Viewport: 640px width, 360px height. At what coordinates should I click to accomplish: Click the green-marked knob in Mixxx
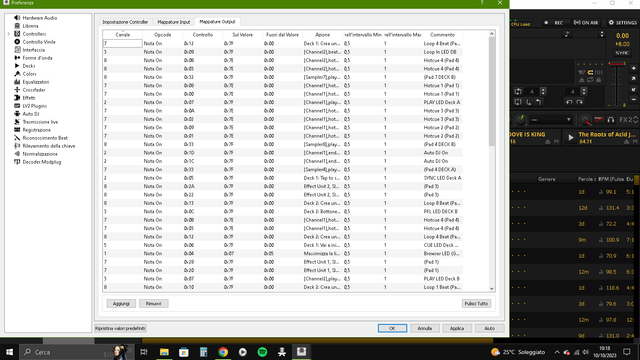(x=520, y=120)
